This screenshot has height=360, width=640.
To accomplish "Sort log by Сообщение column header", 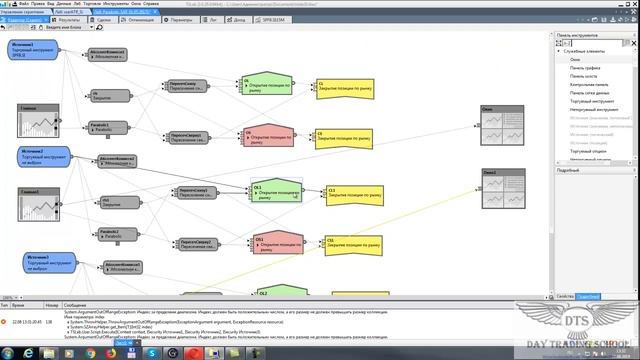I will coord(75,305).
